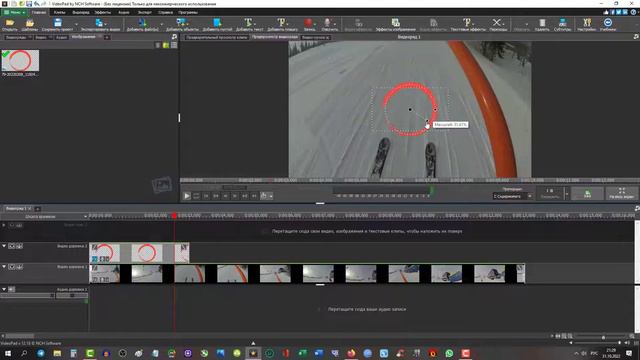Open the preview content dropdown
This screenshot has width=640, height=360.
(512, 196)
